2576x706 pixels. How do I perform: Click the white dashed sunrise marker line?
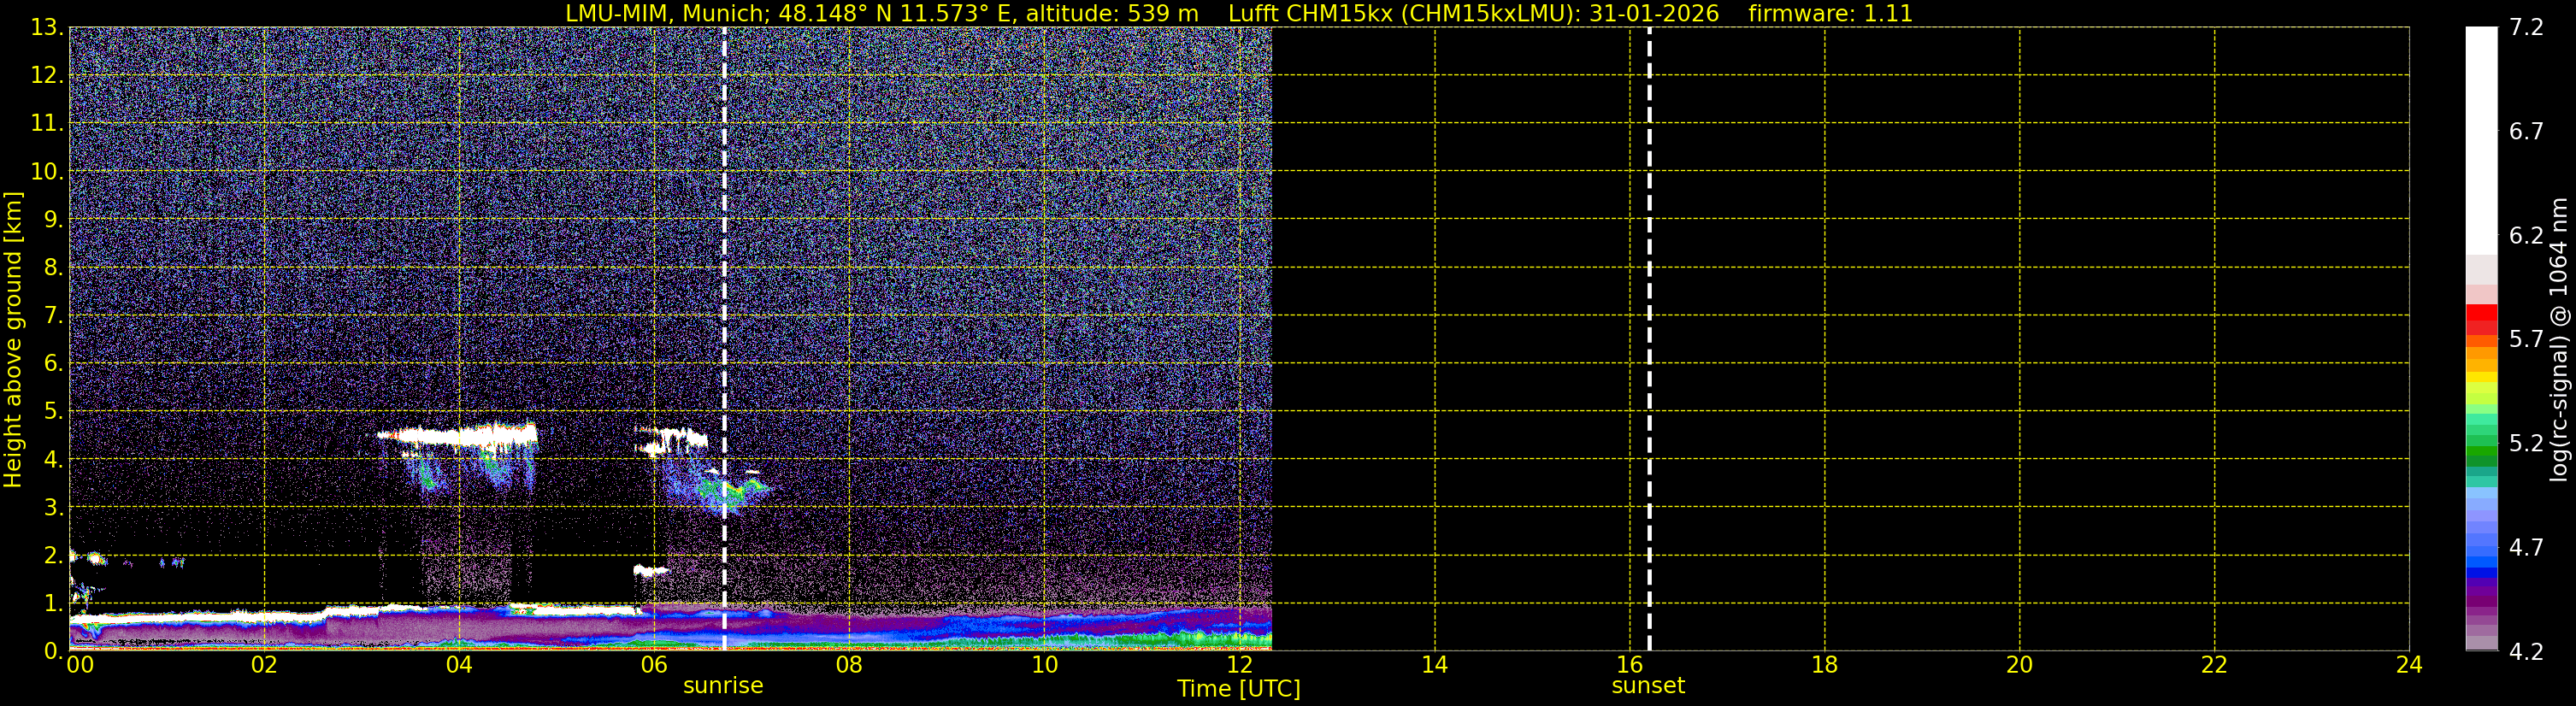[x=724, y=339]
